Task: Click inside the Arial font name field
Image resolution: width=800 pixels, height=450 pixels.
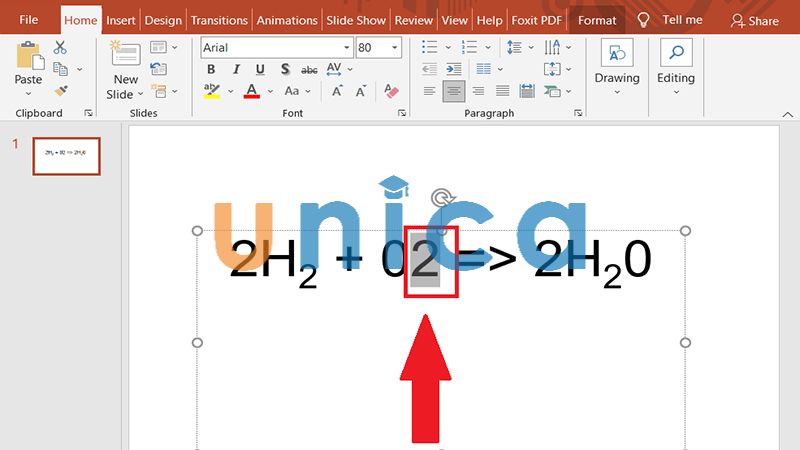Action: [271, 48]
